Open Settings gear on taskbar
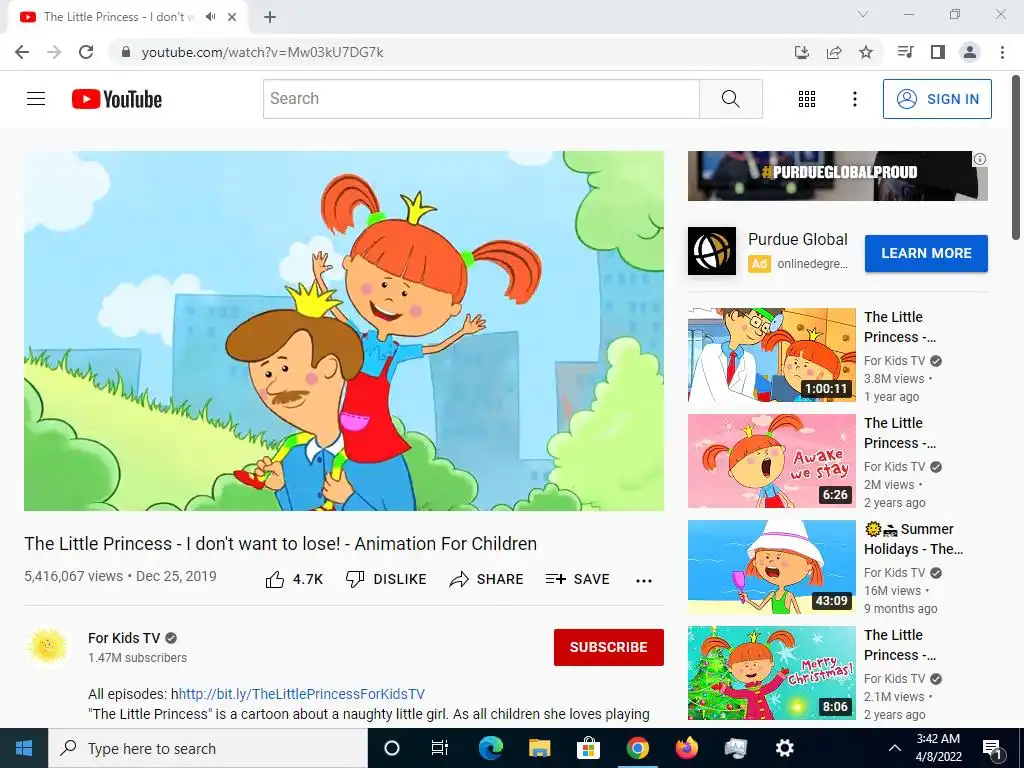 (x=784, y=748)
